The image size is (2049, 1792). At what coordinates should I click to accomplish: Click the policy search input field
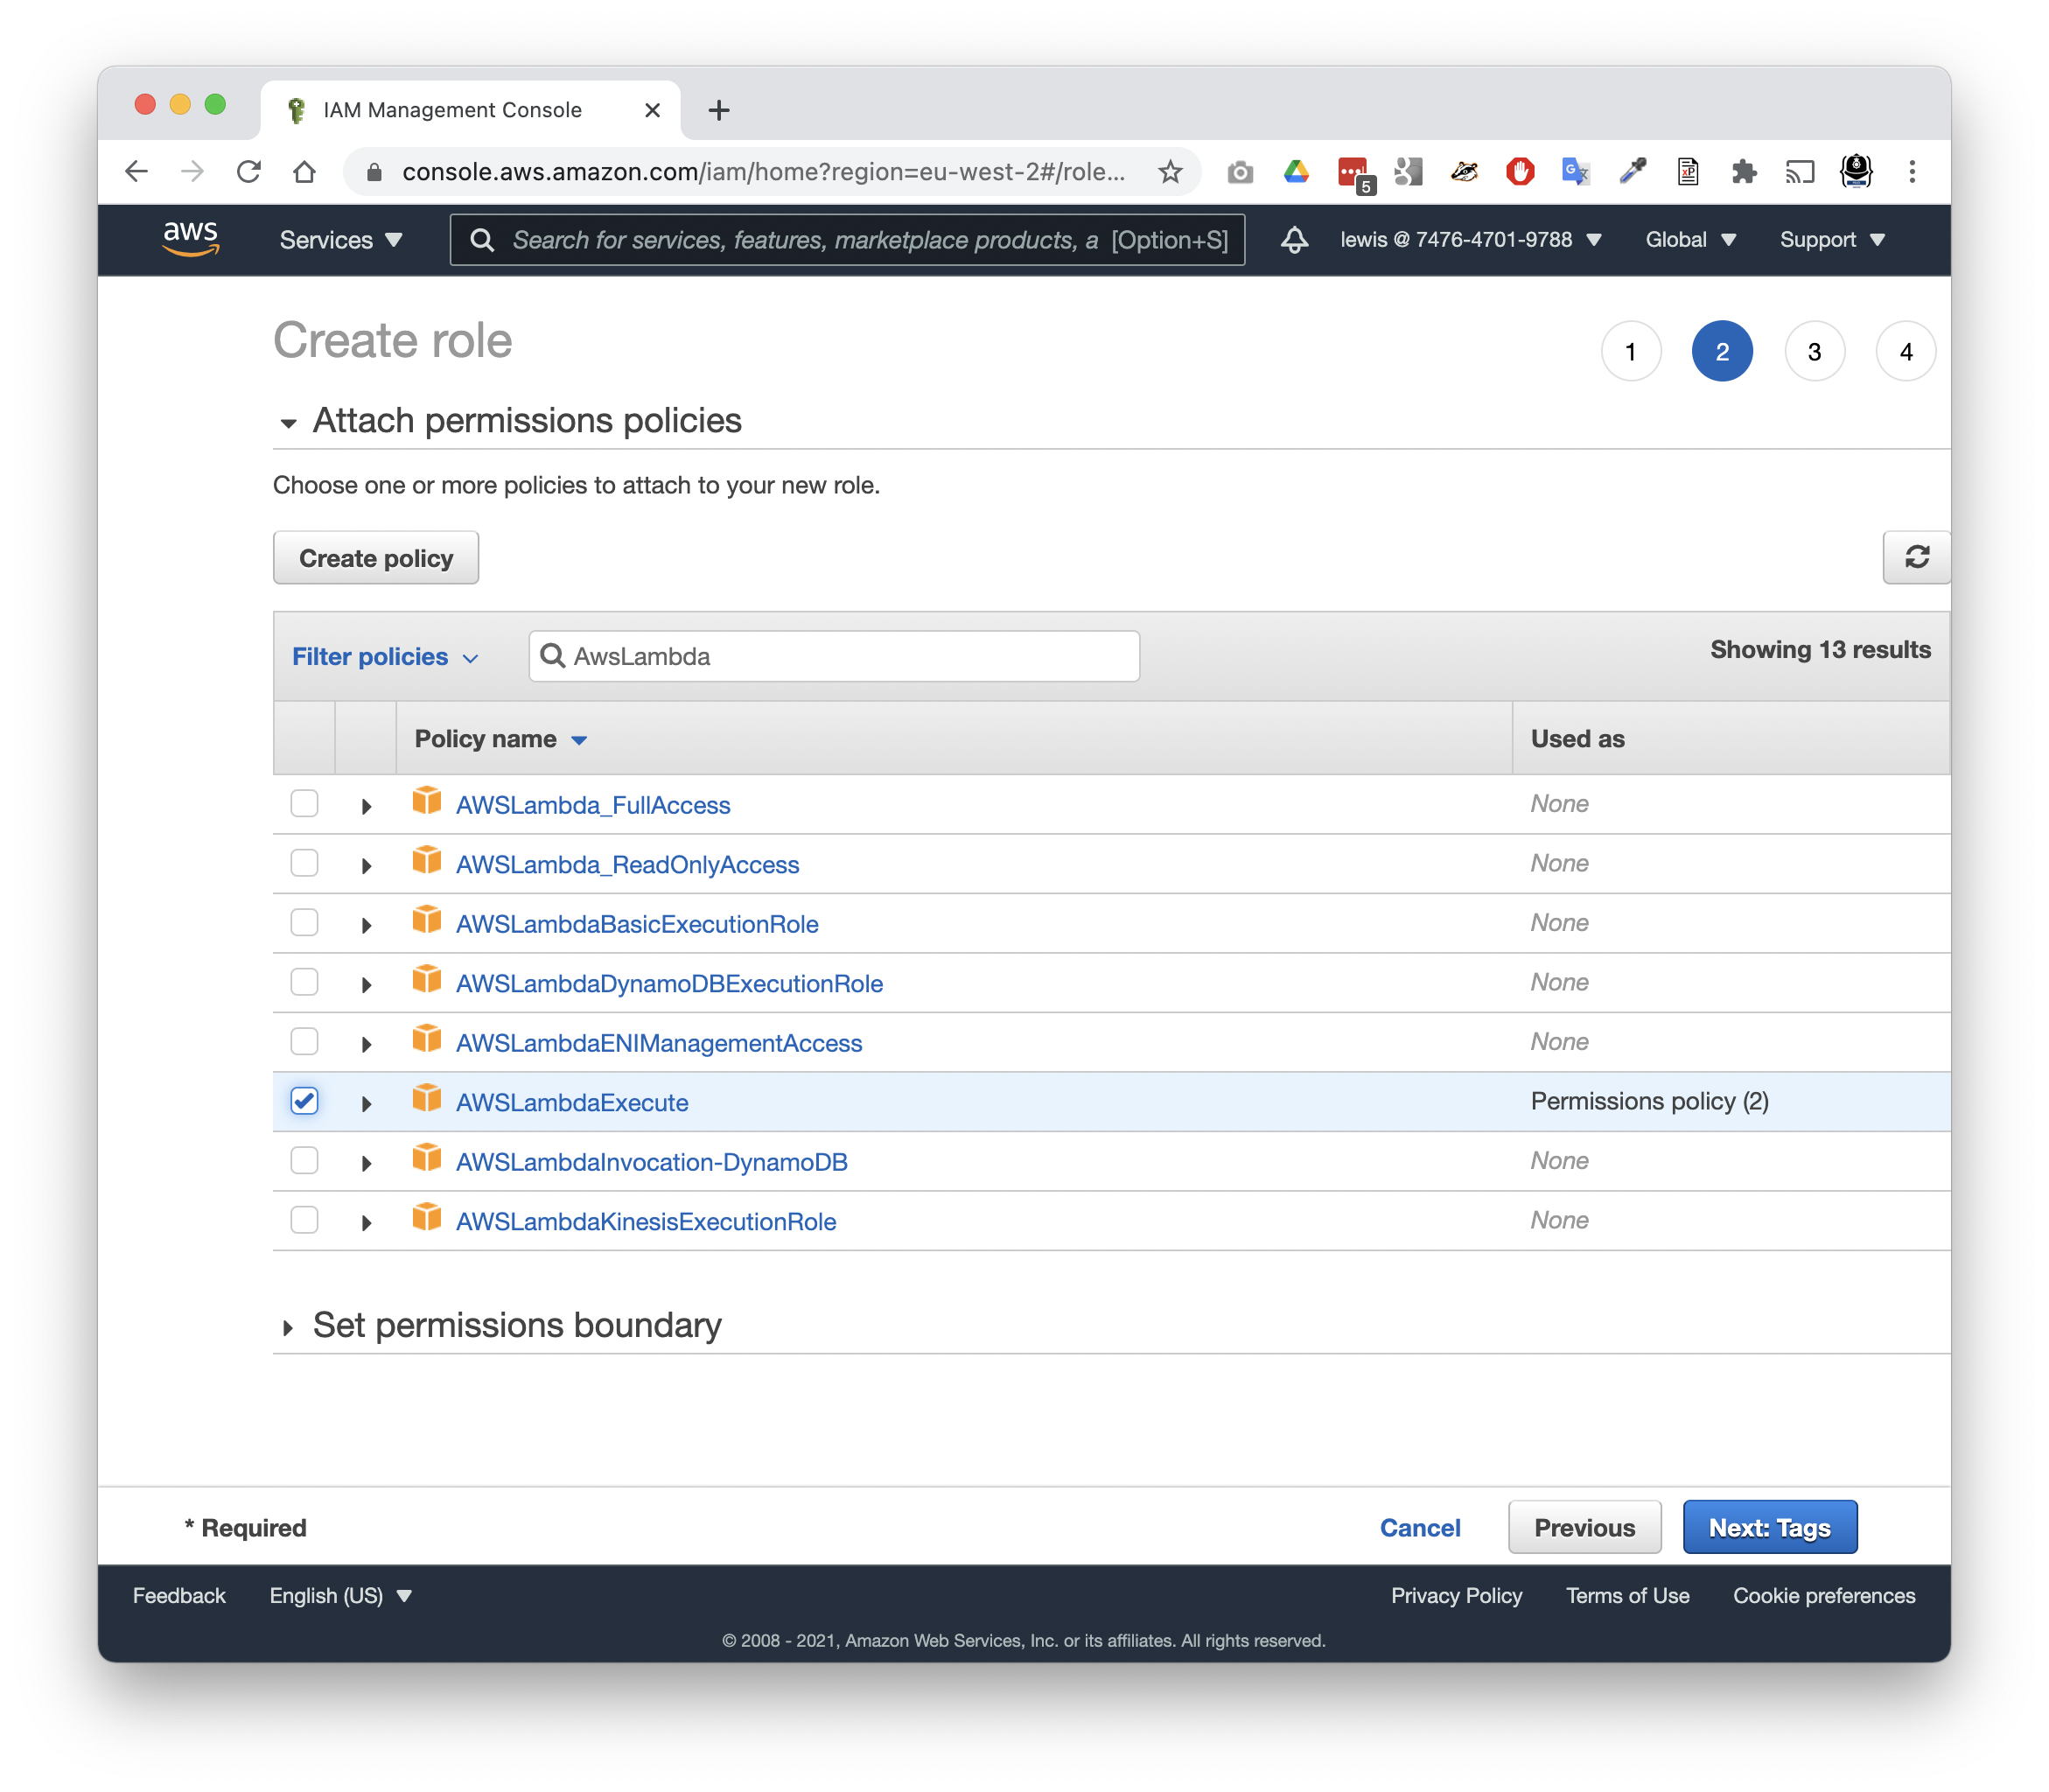coord(833,655)
